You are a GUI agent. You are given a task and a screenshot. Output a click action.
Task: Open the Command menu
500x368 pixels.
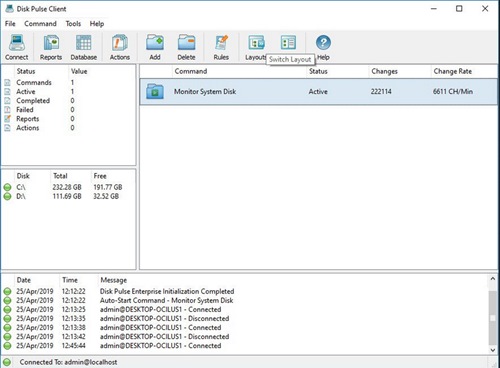[x=40, y=24]
